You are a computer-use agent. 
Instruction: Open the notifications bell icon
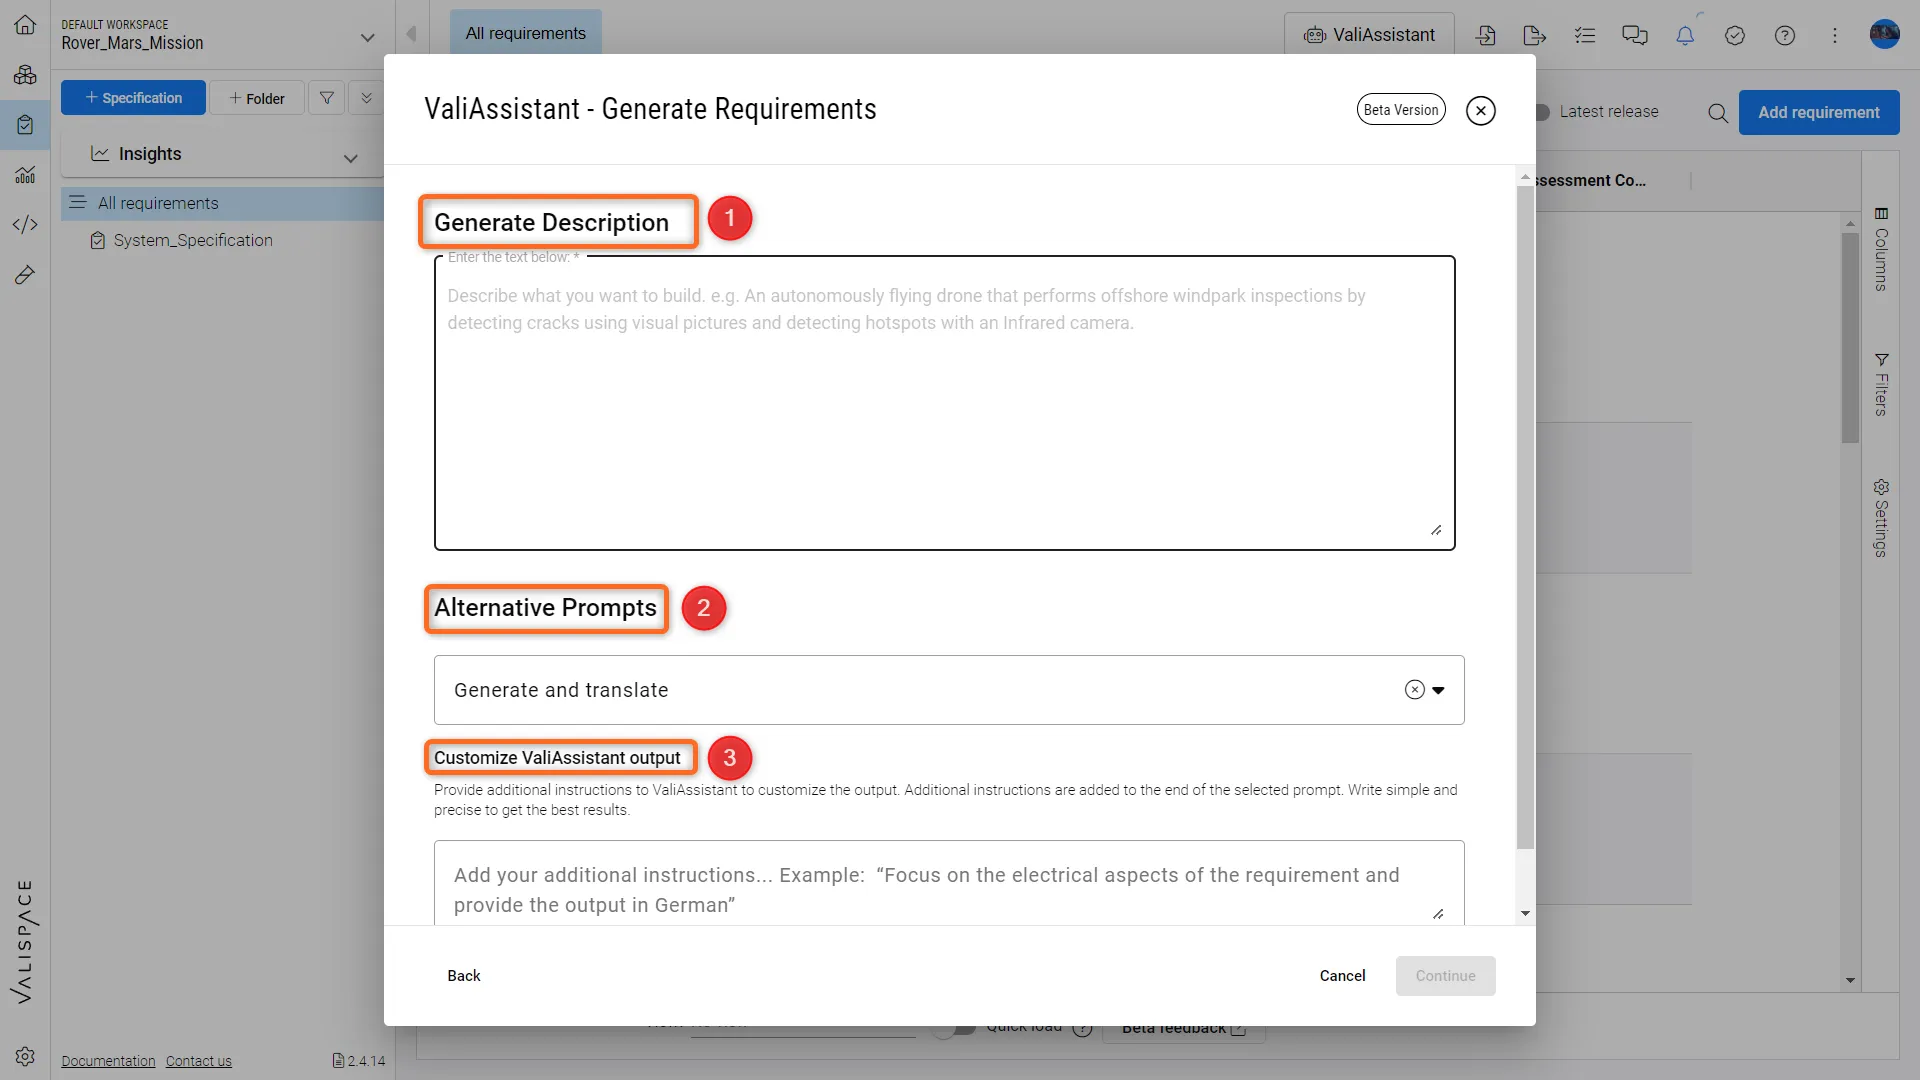coord(1685,36)
